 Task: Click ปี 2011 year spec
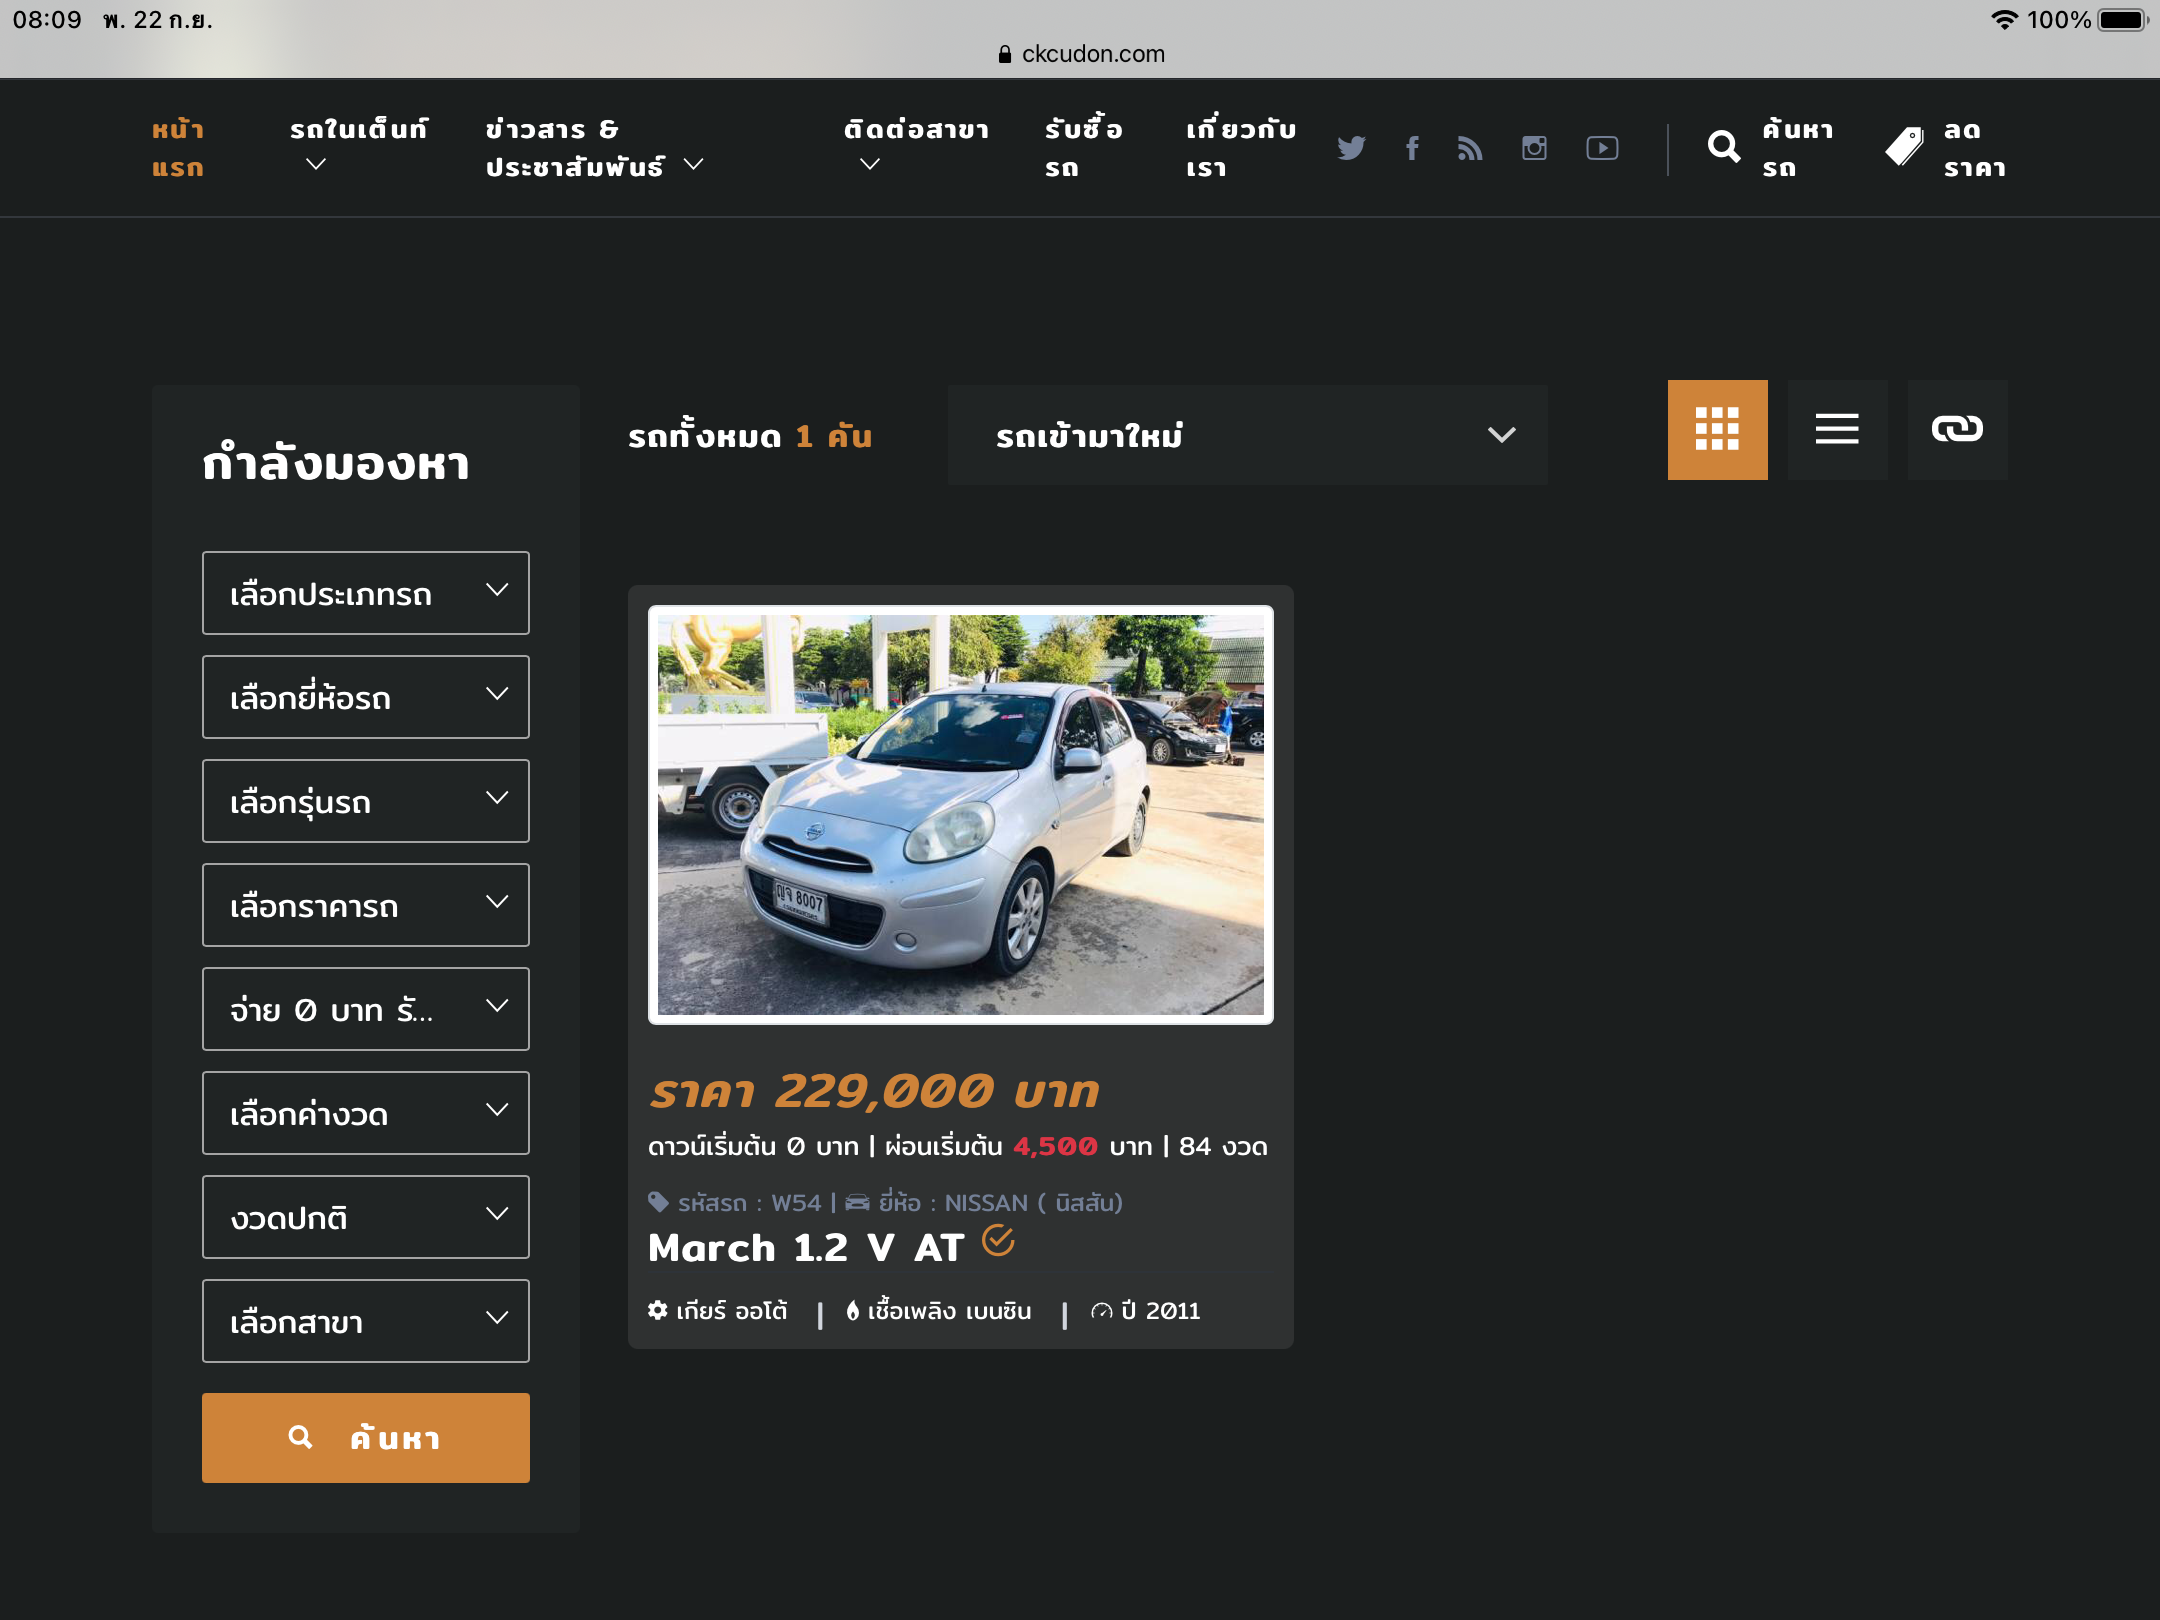[1146, 1311]
